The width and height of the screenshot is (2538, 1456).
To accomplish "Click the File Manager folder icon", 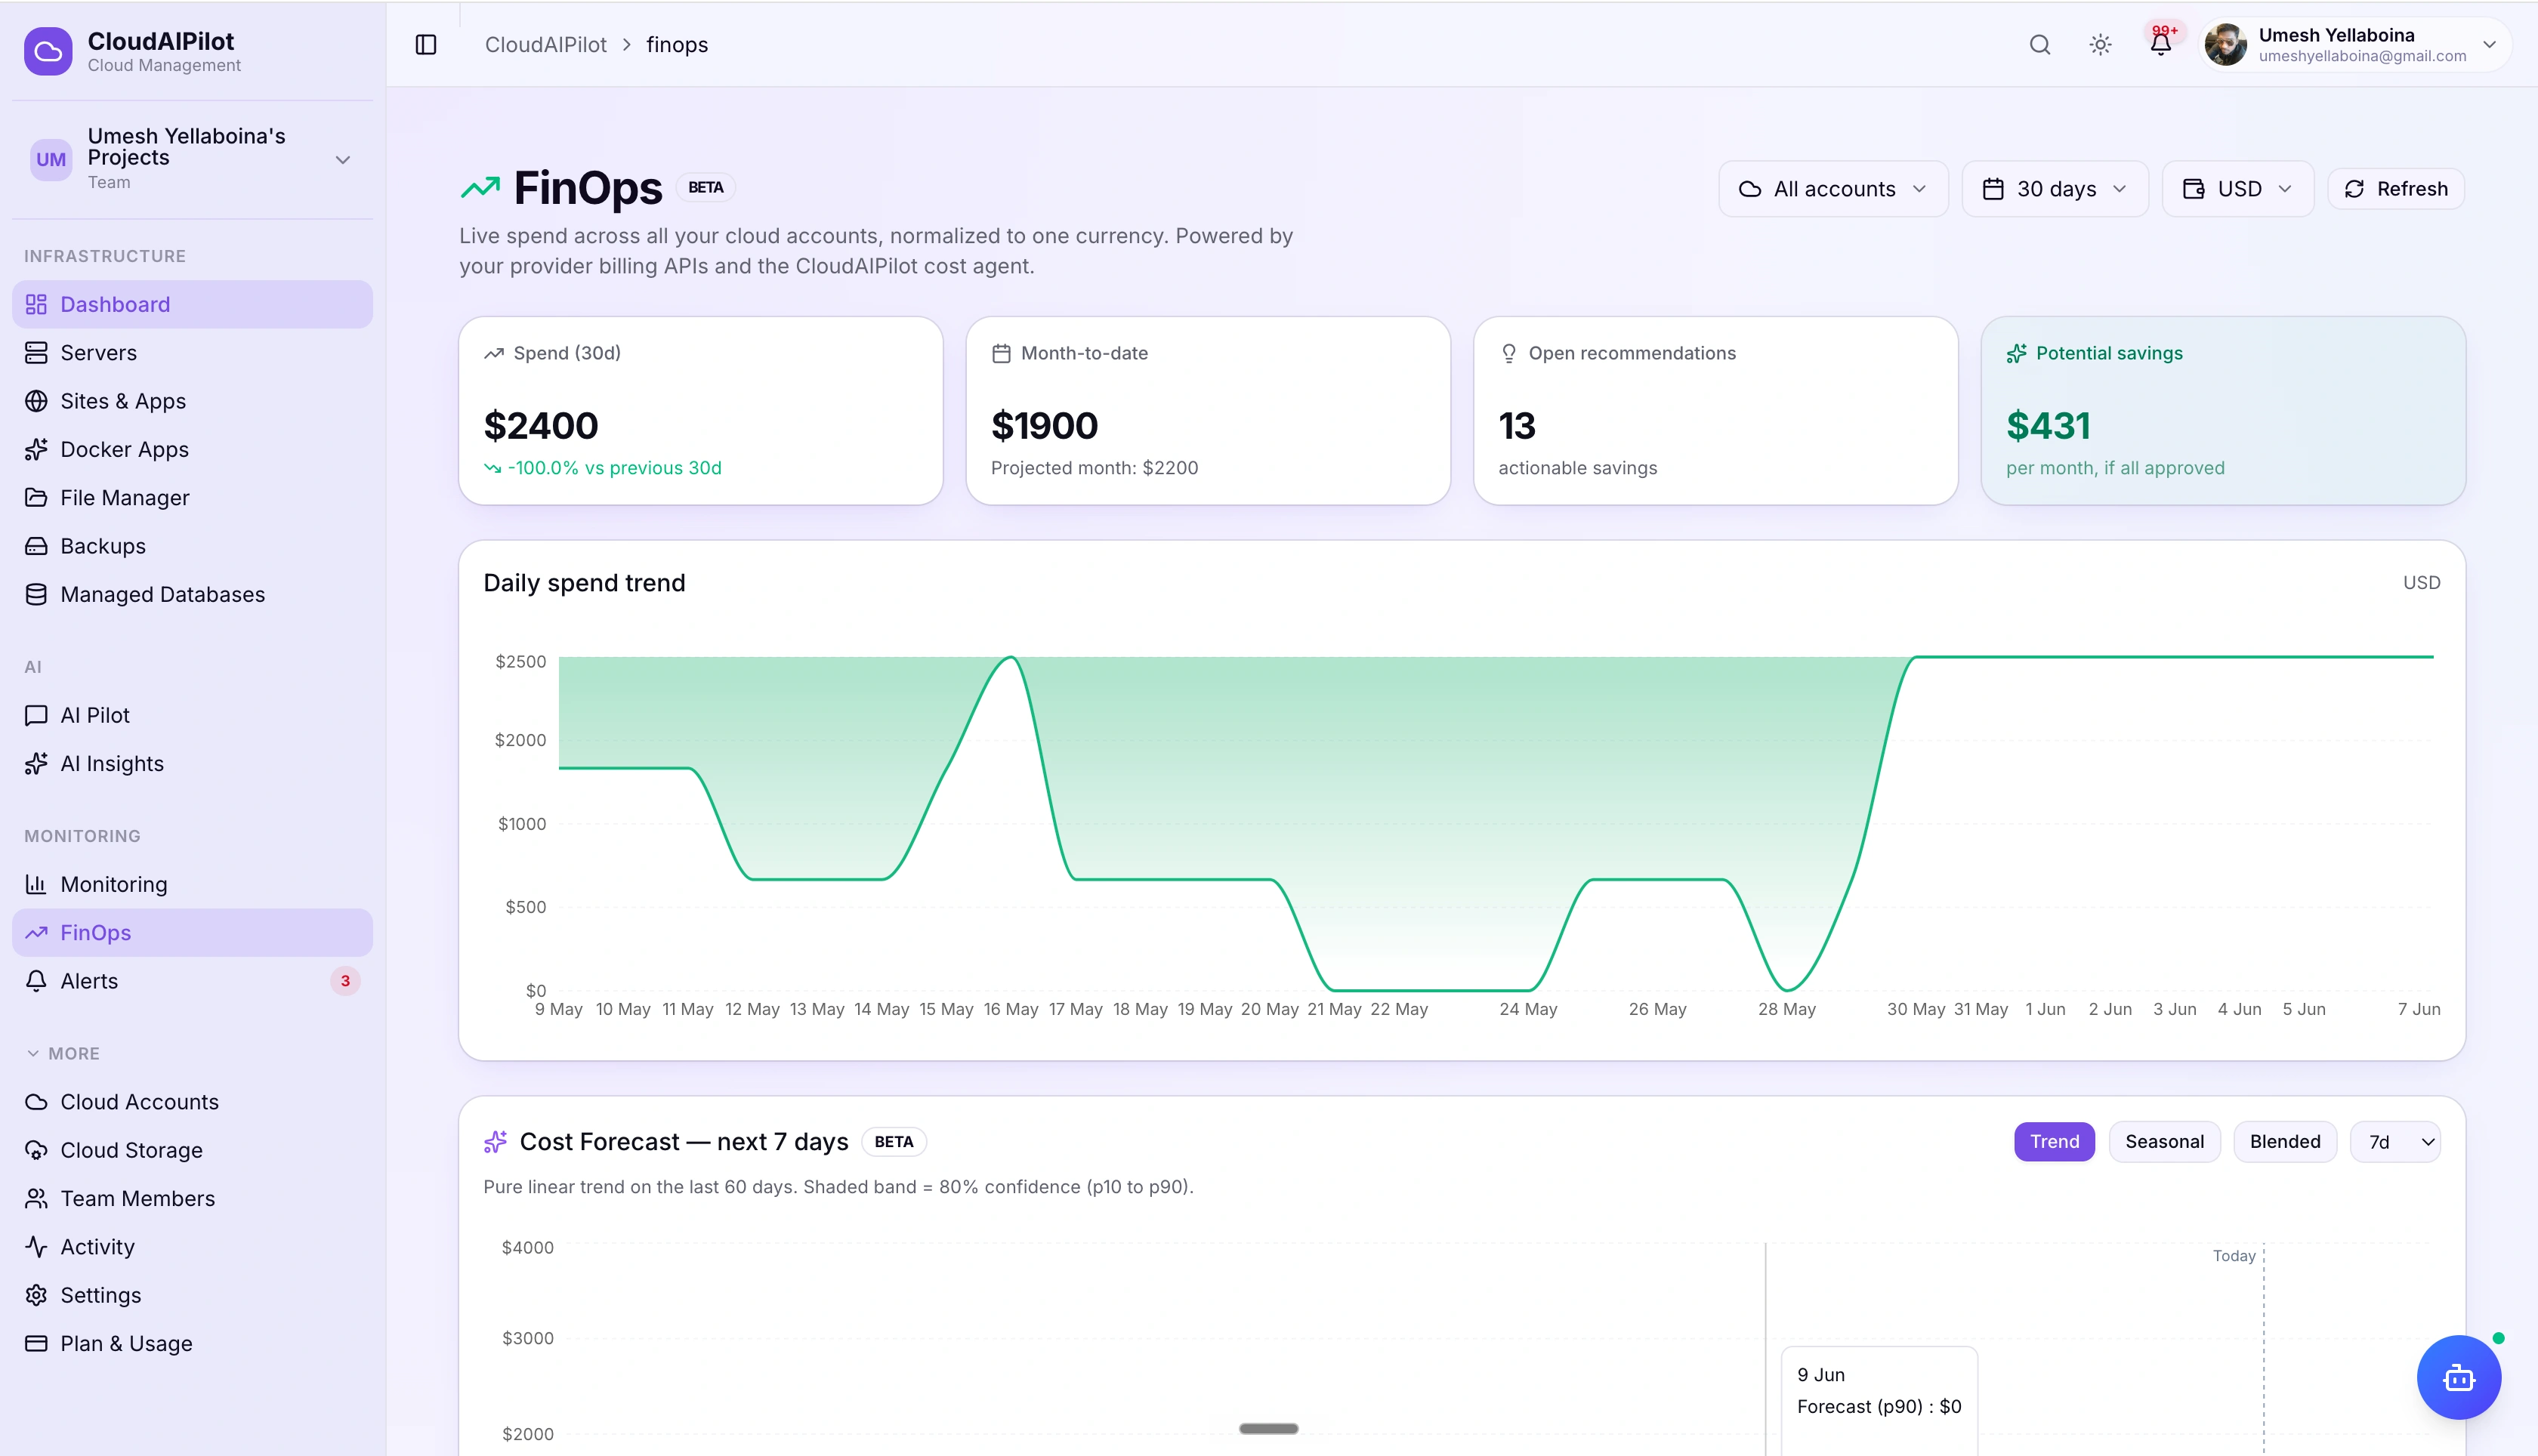I will [x=36, y=498].
